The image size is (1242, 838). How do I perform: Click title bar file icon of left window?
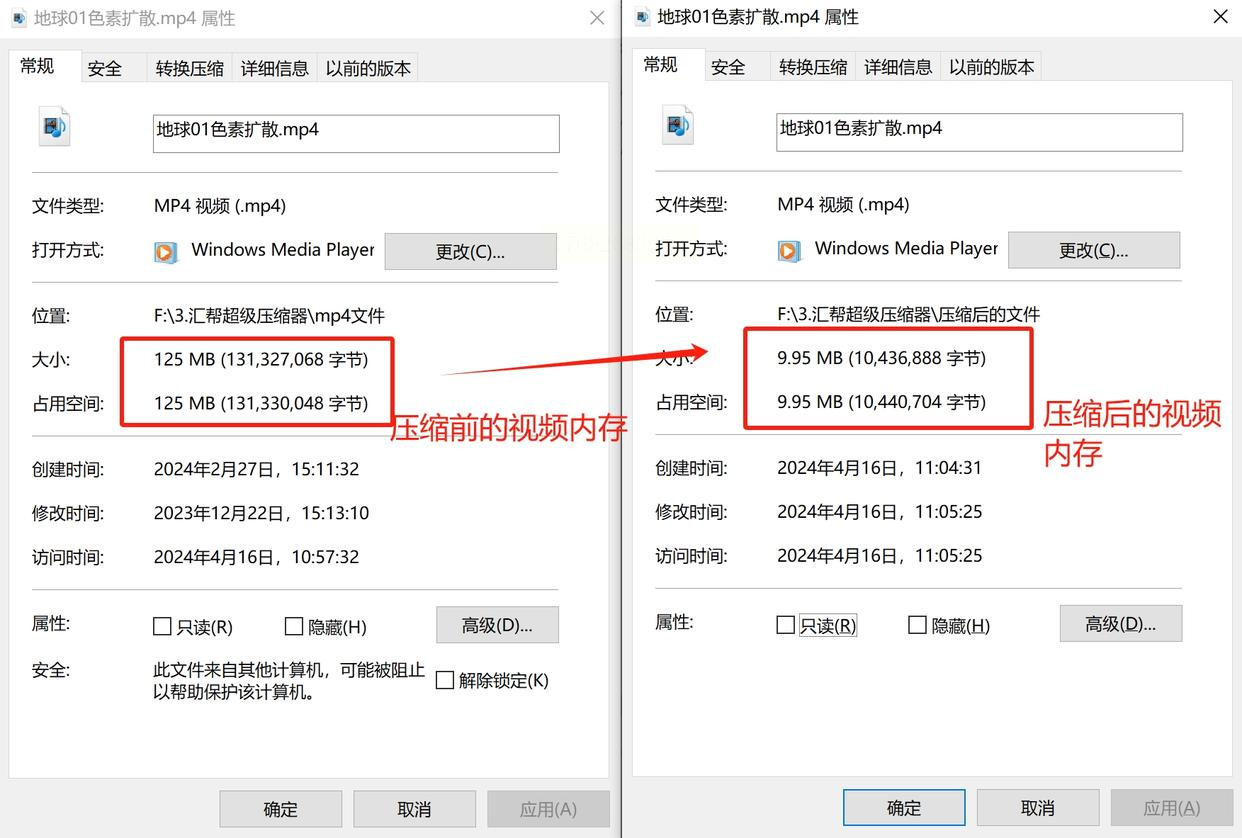(x=18, y=18)
